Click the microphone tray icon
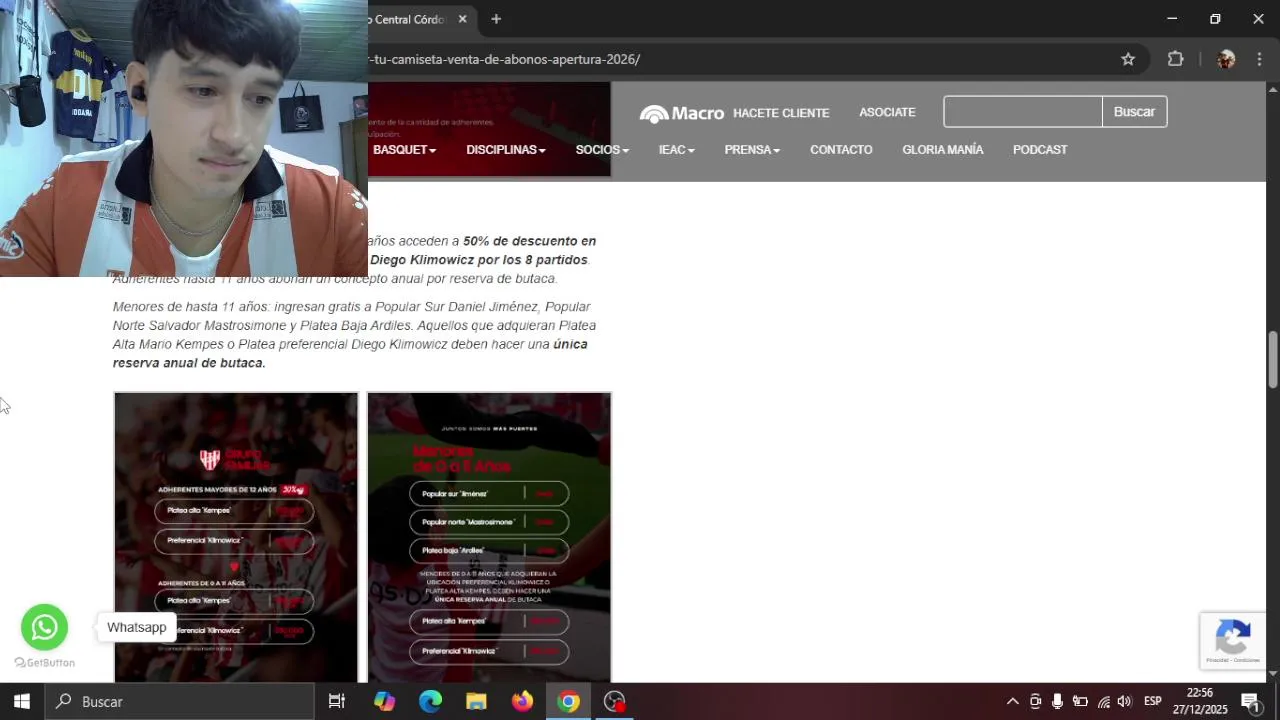This screenshot has width=1280, height=720. tap(1057, 702)
